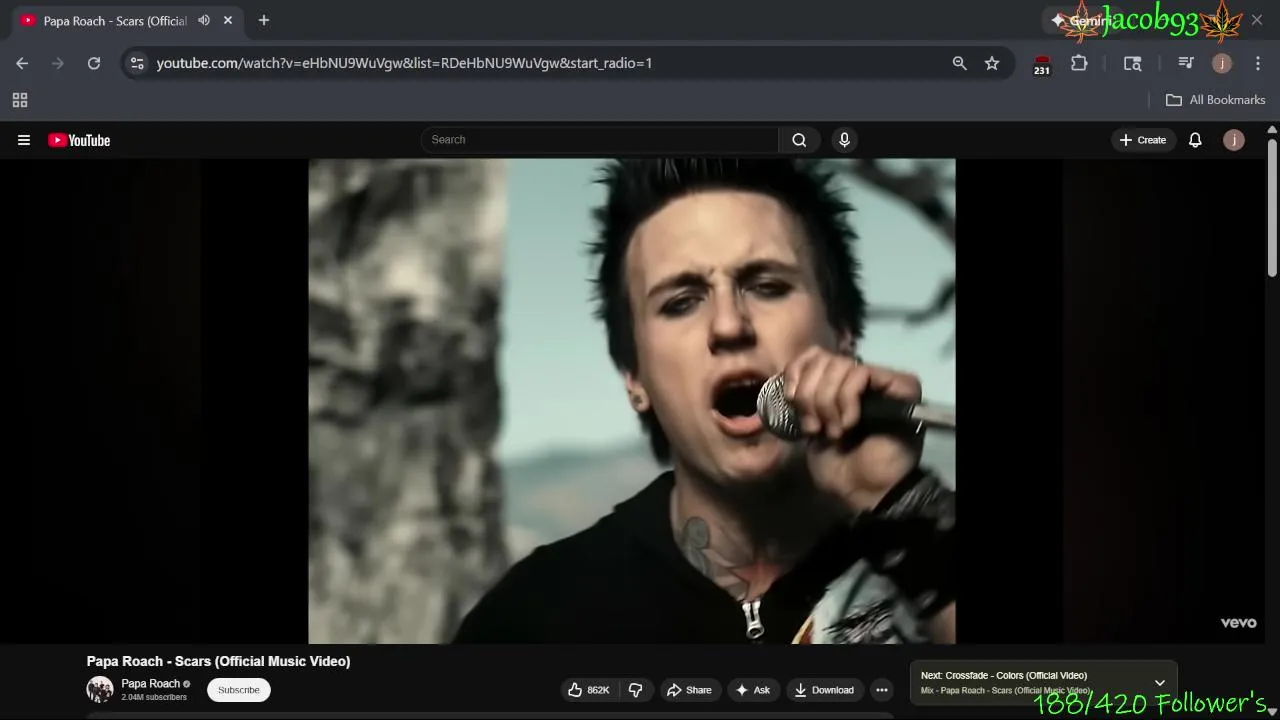The height and width of the screenshot is (720, 1280).
Task: Click the video player to pause
Action: point(632,401)
